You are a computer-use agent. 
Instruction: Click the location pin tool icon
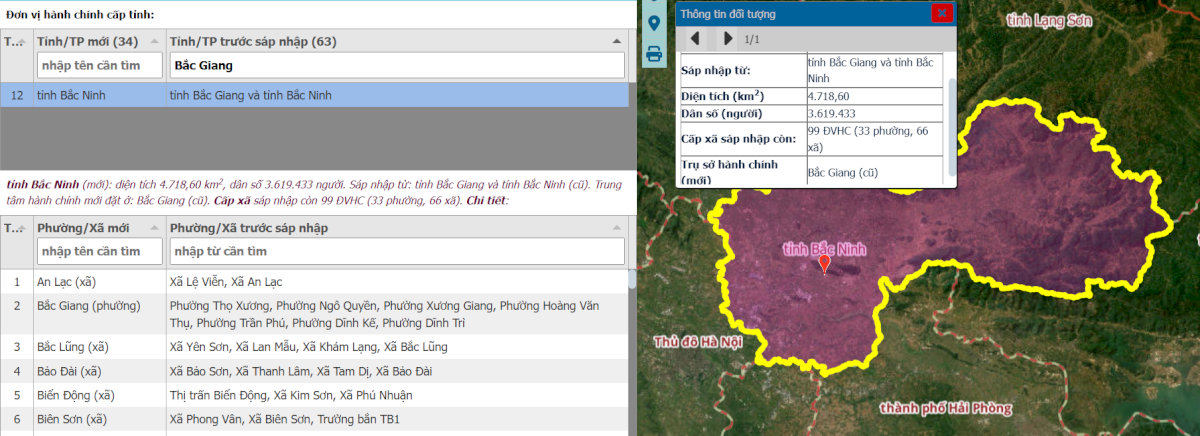pyautogui.click(x=654, y=23)
